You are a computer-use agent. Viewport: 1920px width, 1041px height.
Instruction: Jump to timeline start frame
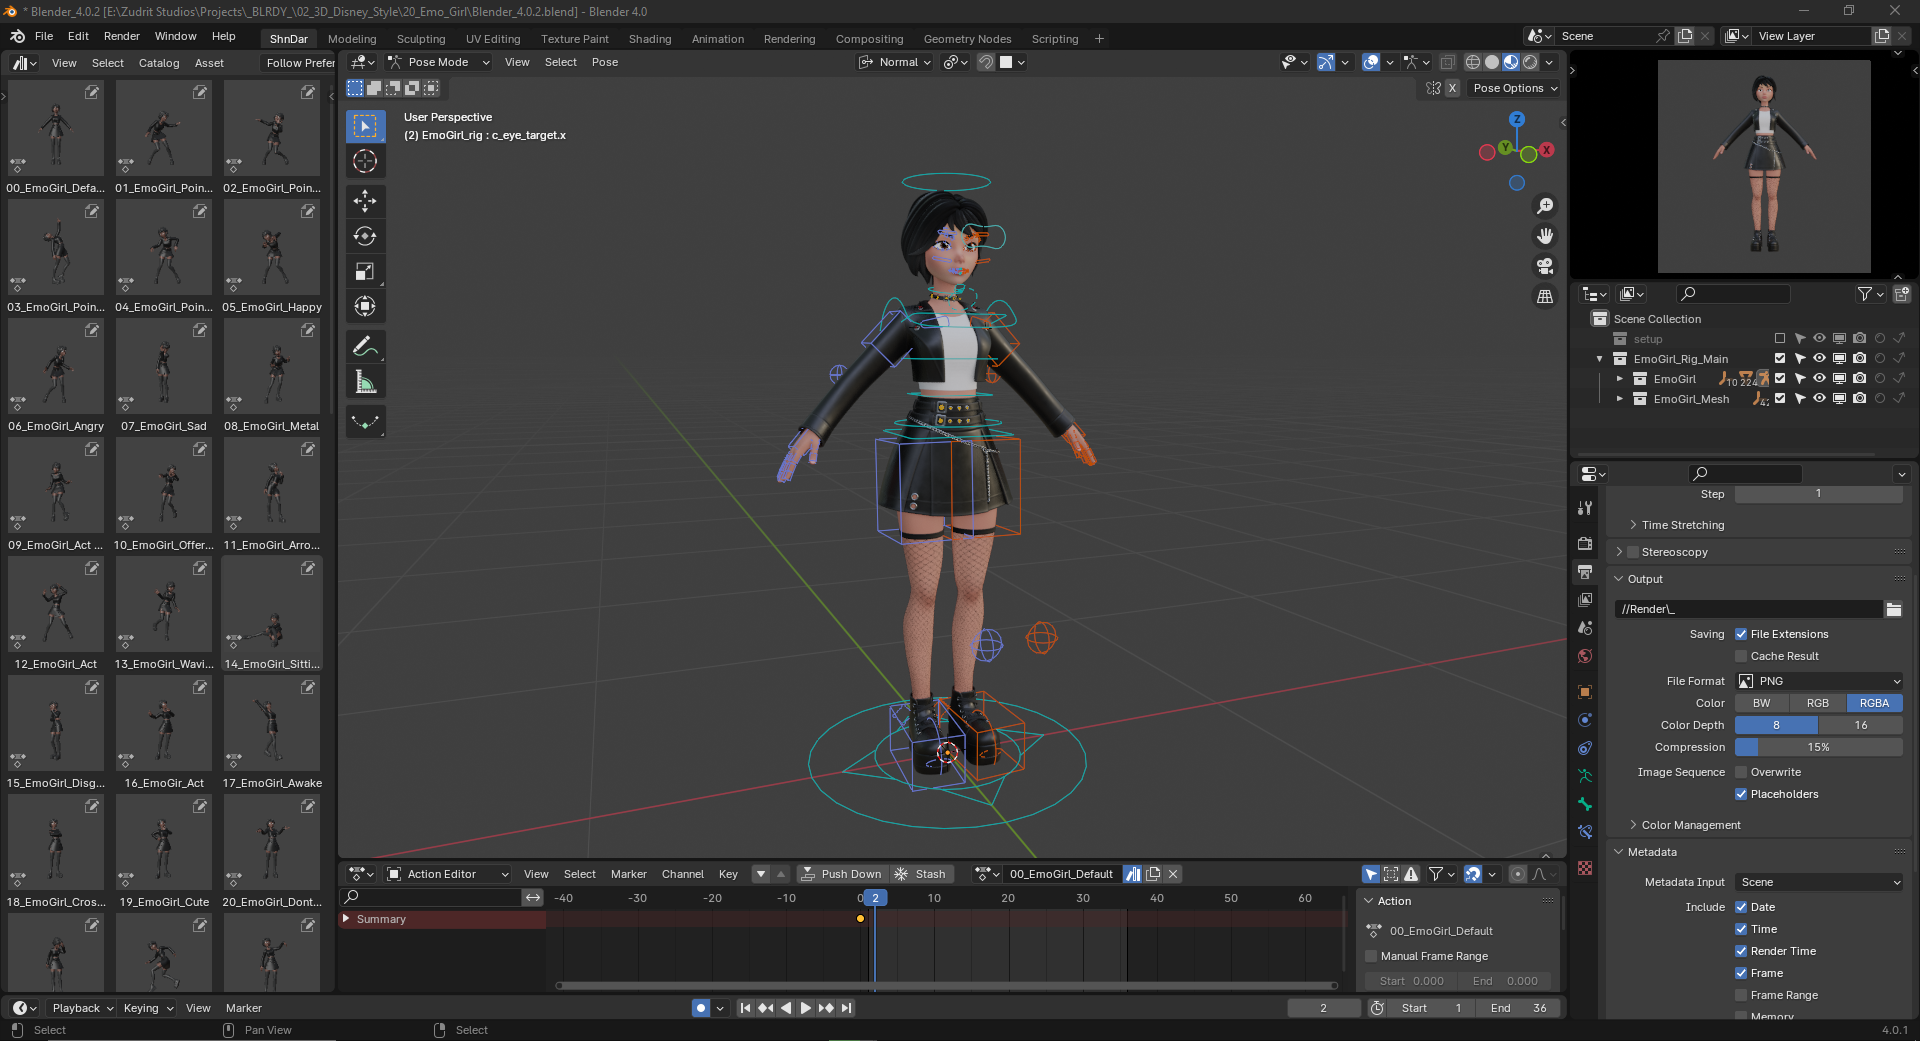(x=745, y=1008)
